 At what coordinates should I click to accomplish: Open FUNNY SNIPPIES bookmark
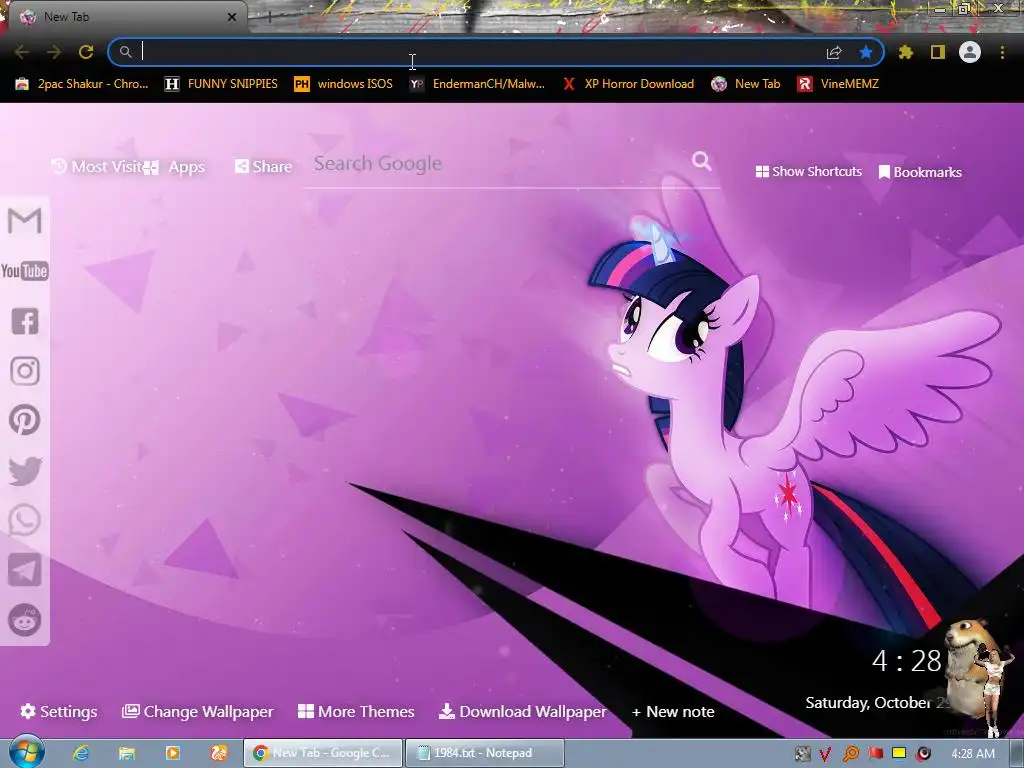click(221, 84)
